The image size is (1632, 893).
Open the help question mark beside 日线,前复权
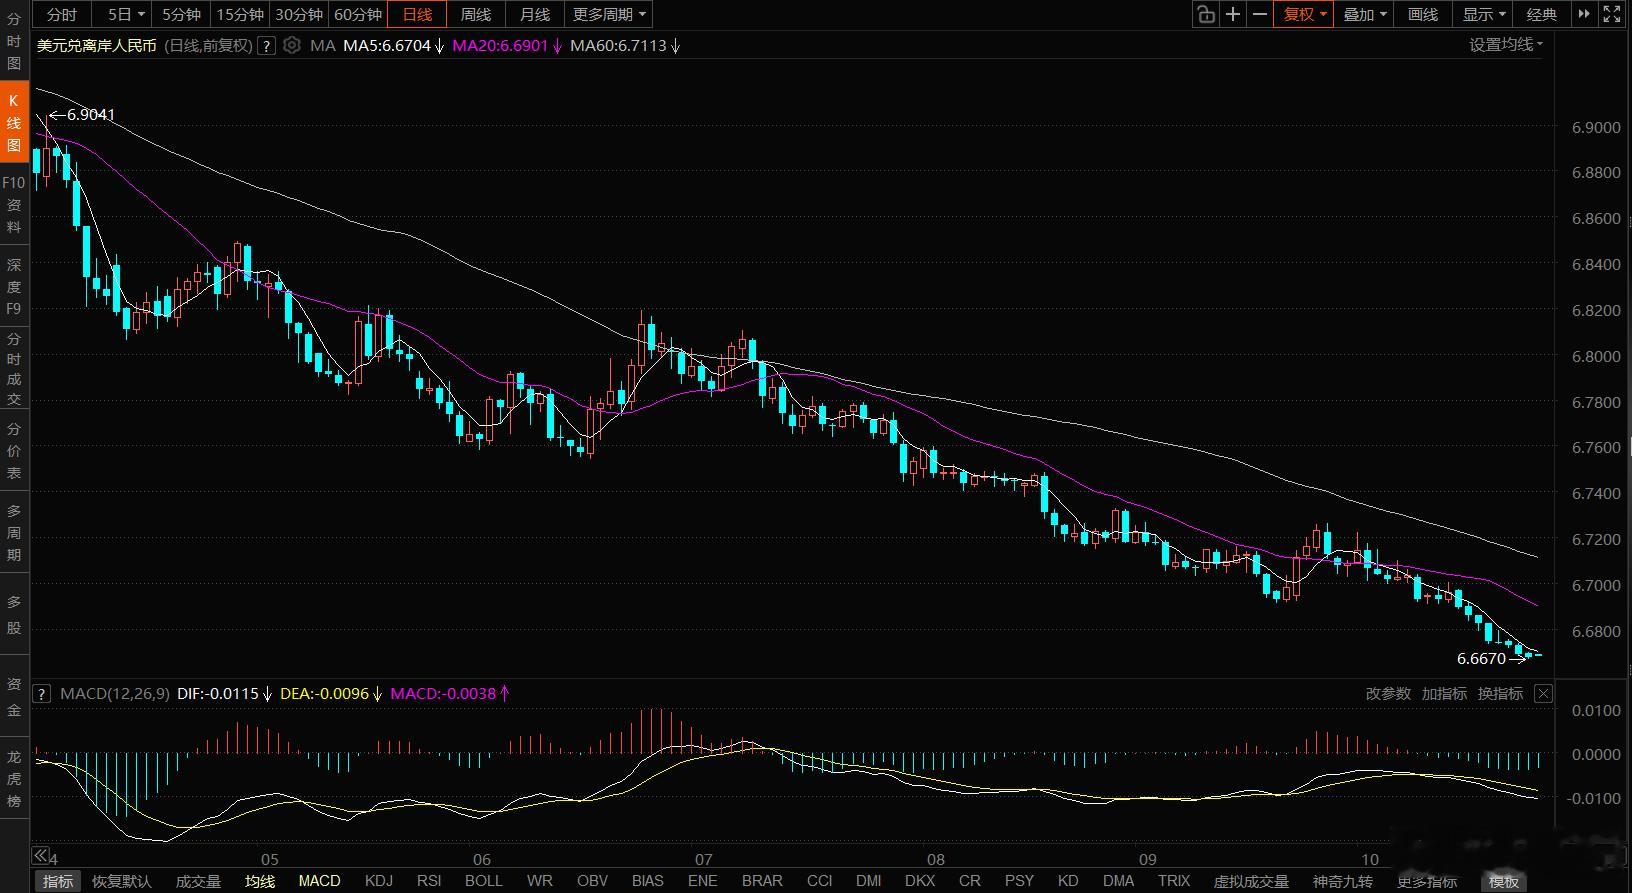(x=267, y=45)
